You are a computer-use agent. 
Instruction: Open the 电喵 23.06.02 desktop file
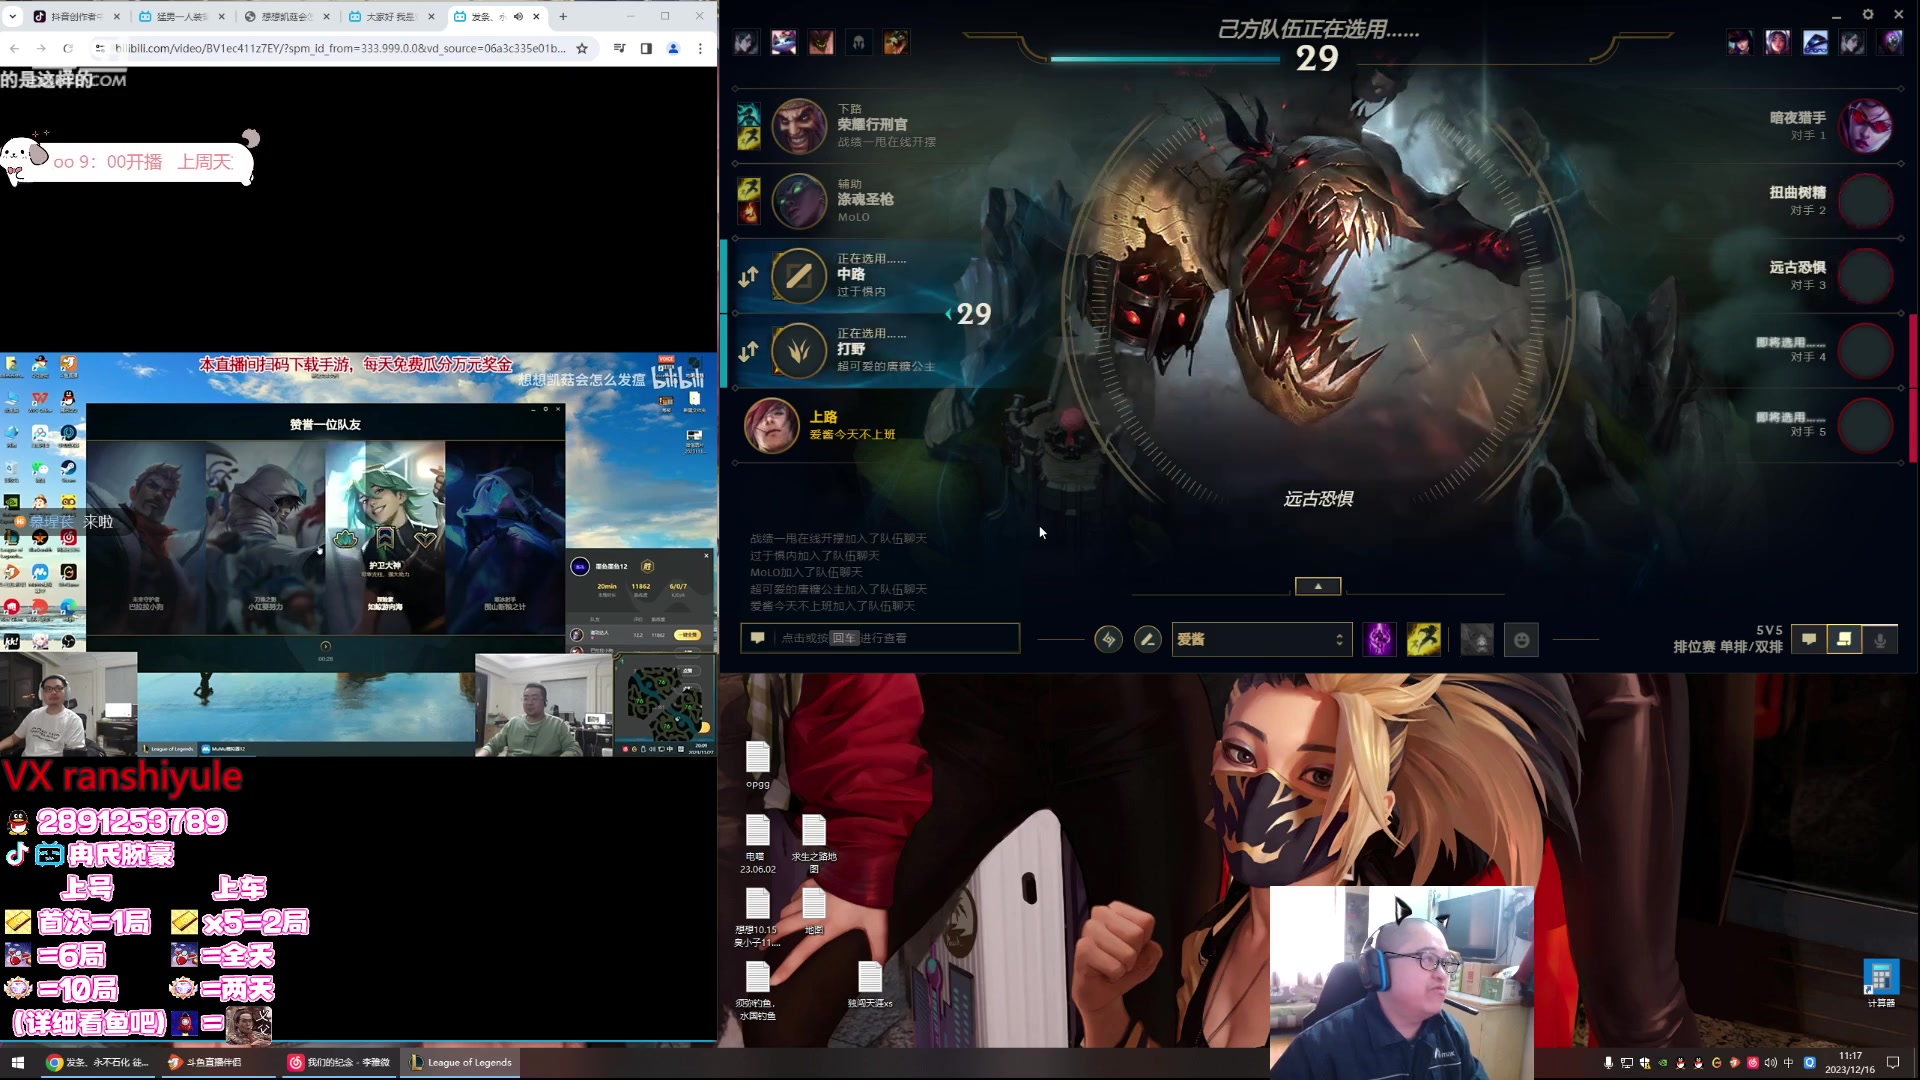pyautogui.click(x=757, y=844)
